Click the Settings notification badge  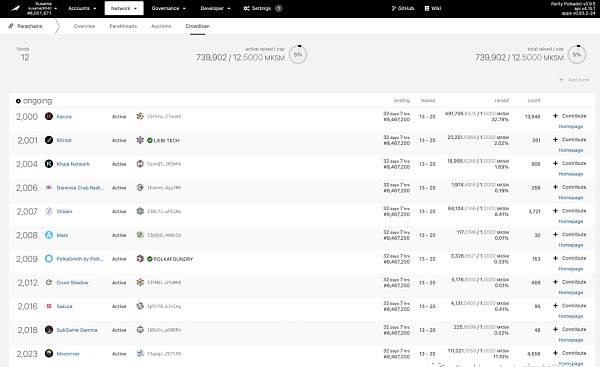279,8
